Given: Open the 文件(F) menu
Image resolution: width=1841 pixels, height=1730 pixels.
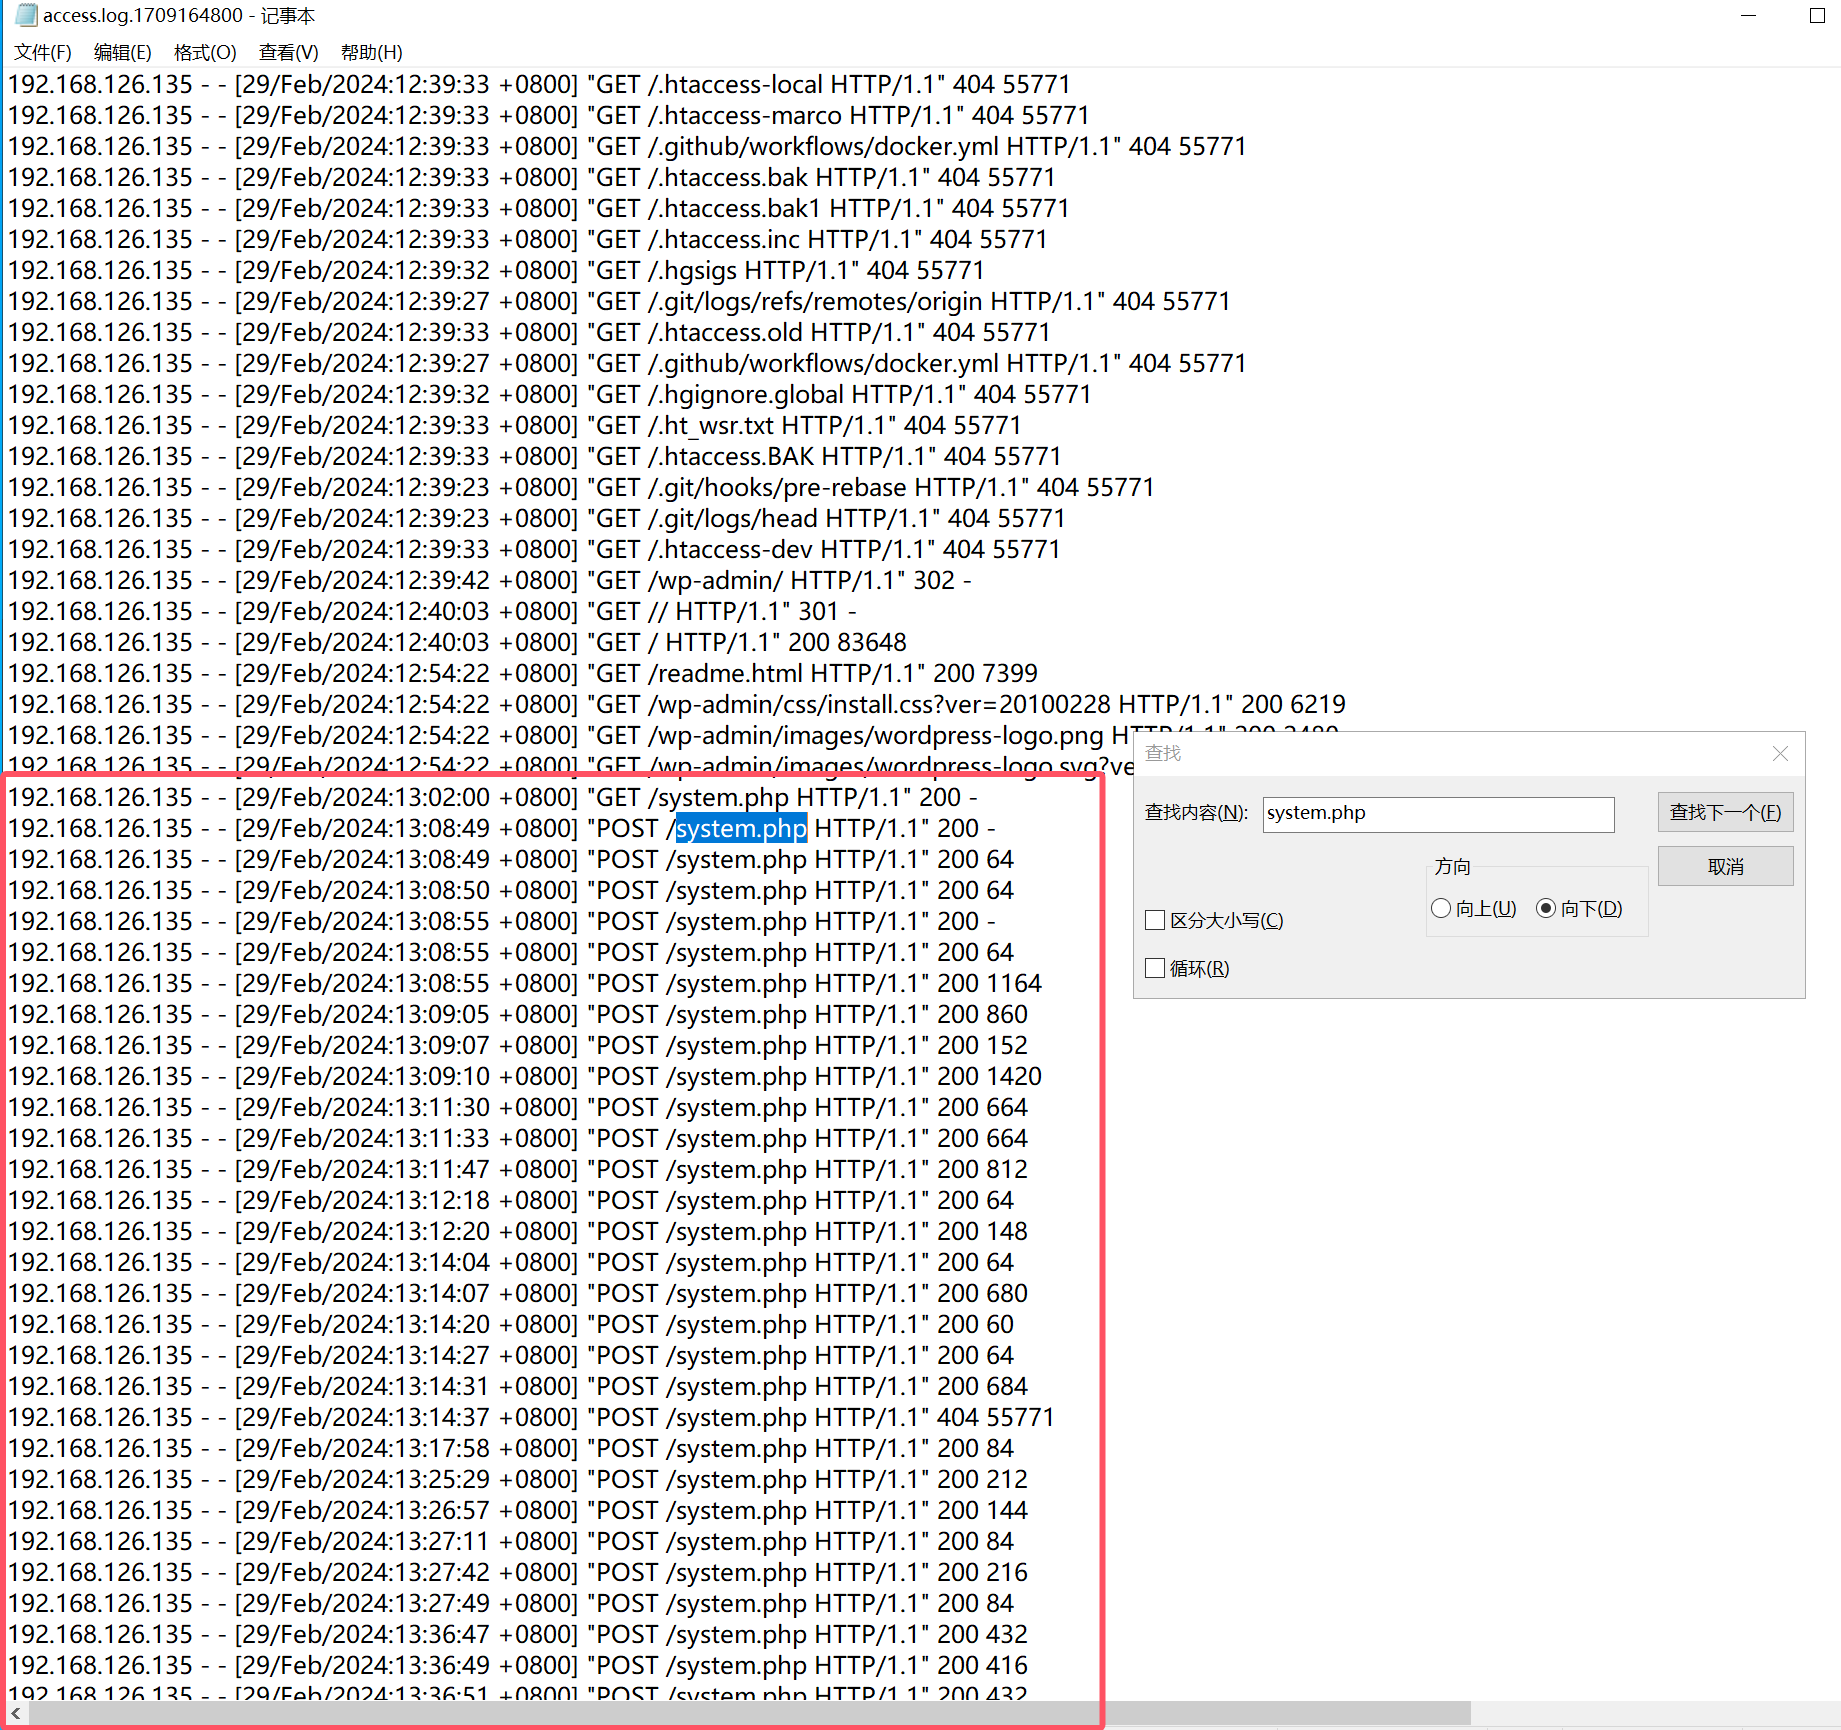Looking at the screenshot, I should click(42, 52).
